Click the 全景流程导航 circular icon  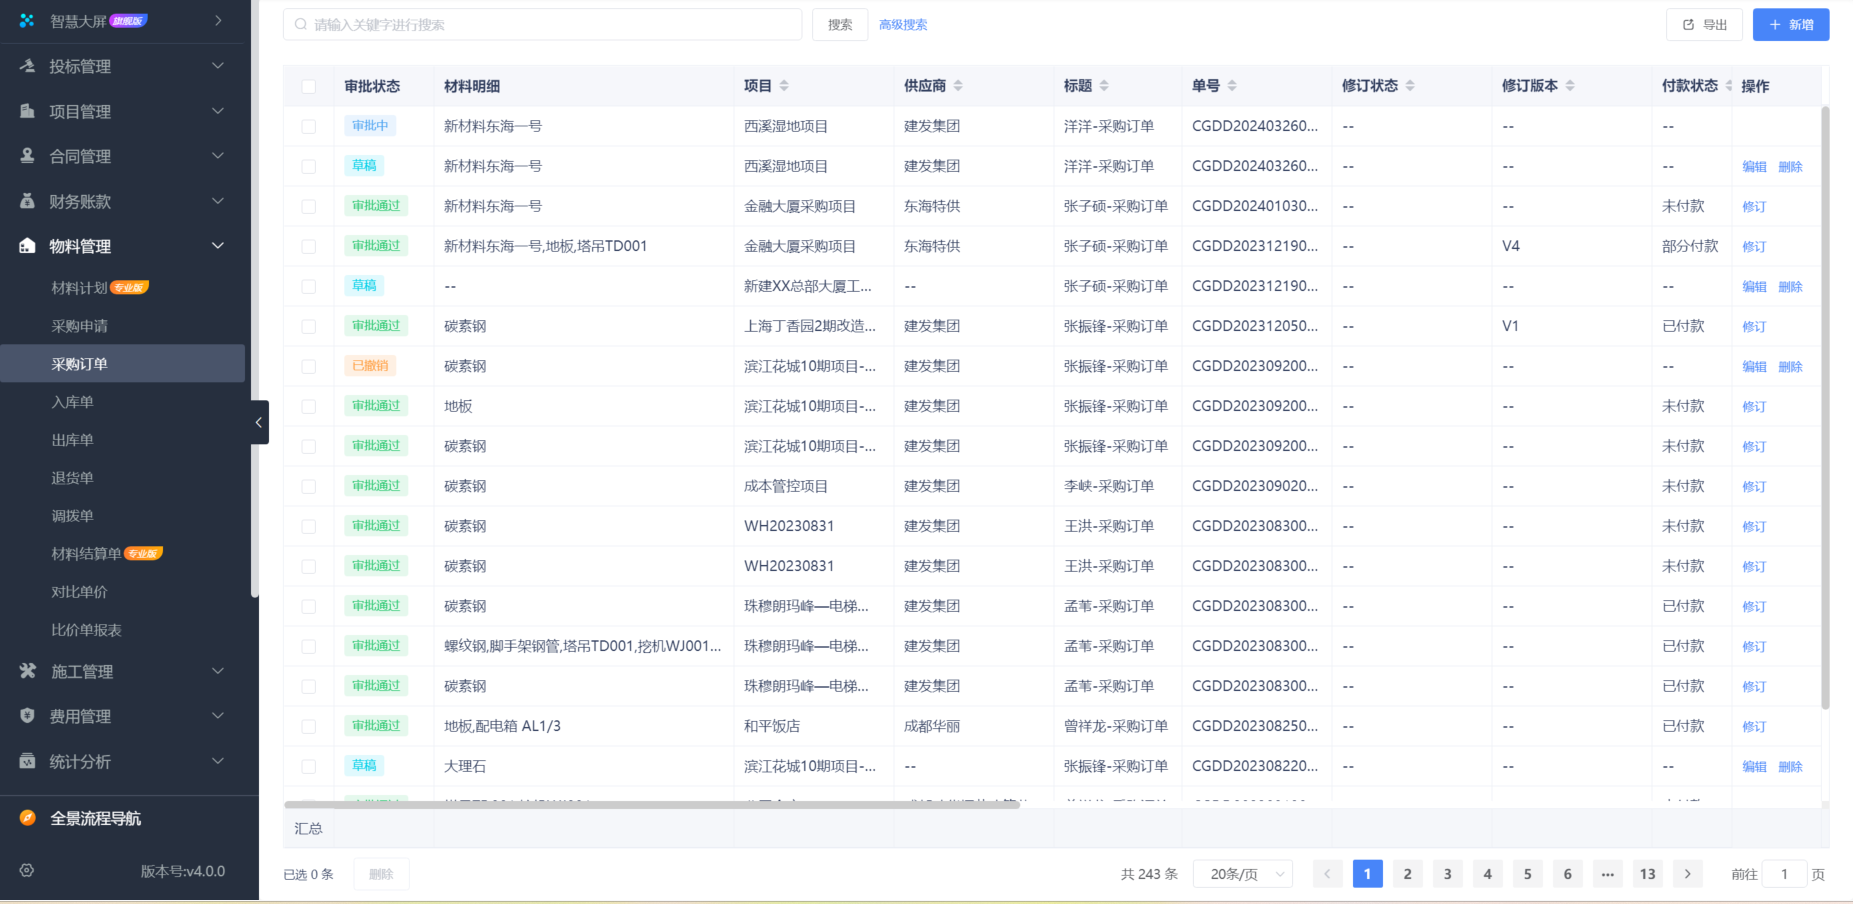[x=27, y=818]
